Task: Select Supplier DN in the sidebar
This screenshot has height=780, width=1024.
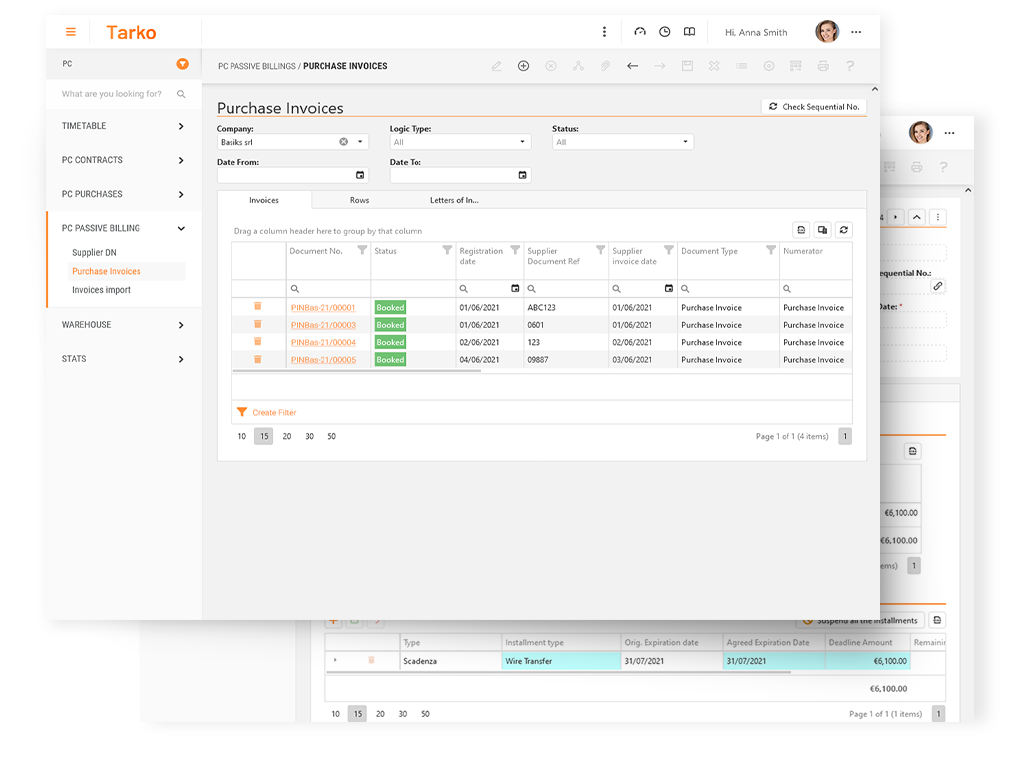Action: pos(94,253)
